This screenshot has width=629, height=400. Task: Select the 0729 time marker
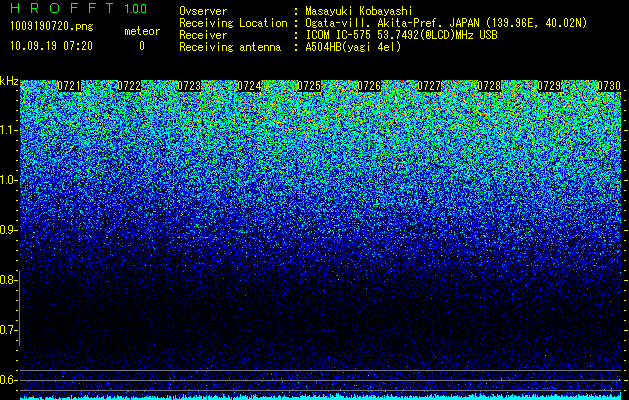549,86
